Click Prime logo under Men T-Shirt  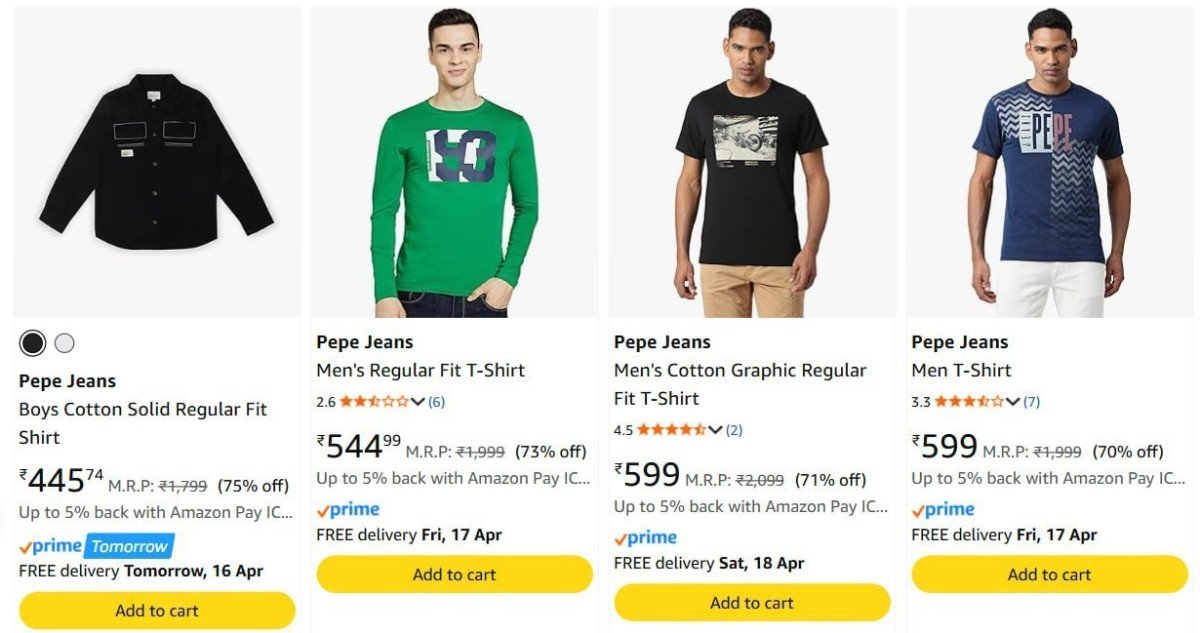(943, 510)
